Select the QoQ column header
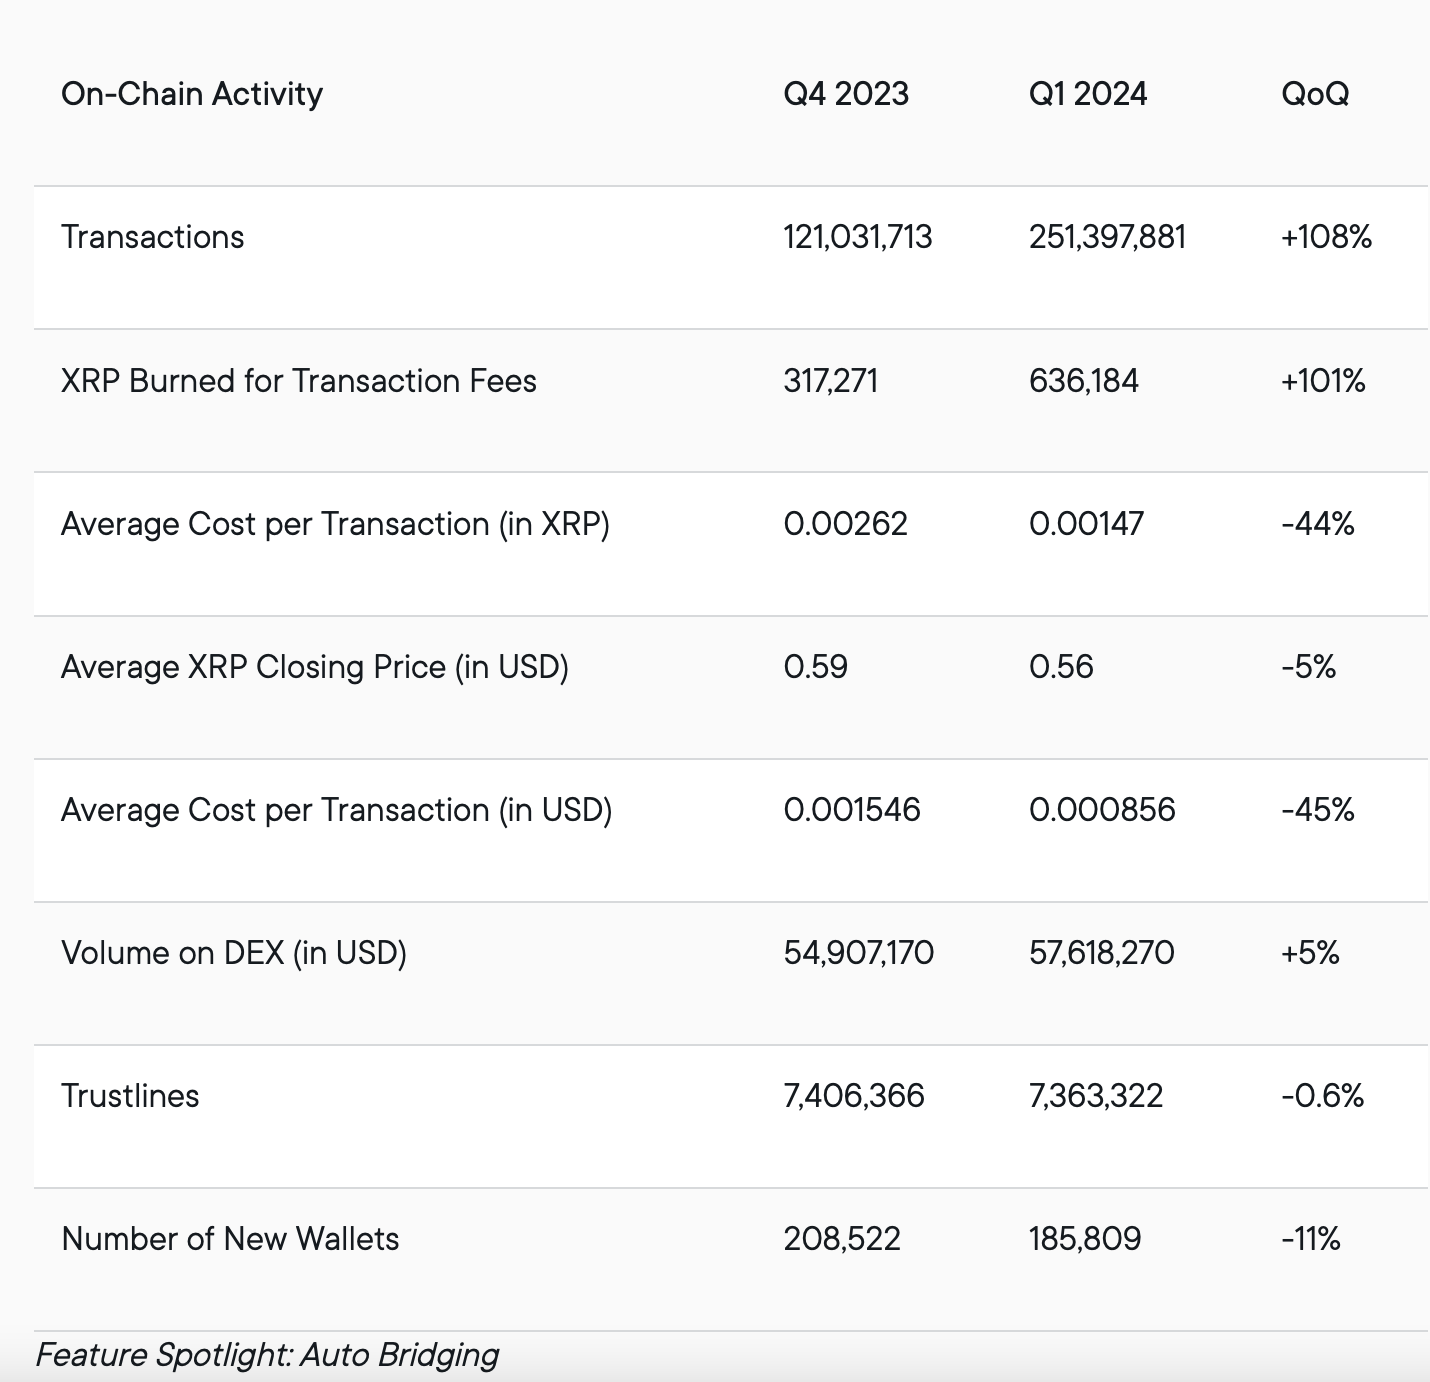The image size is (1430, 1382). (1315, 94)
